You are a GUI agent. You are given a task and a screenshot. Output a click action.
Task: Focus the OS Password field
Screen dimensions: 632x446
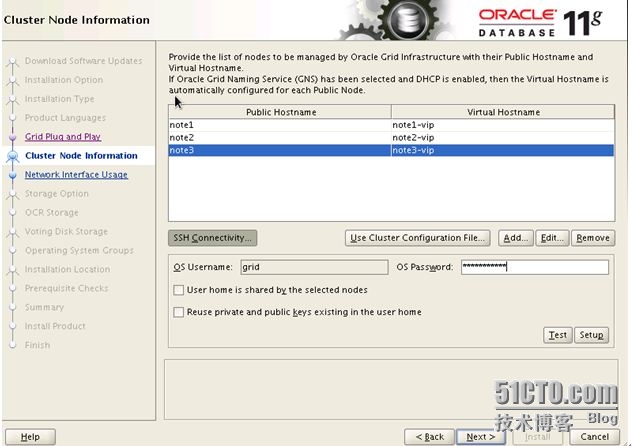[535, 267]
